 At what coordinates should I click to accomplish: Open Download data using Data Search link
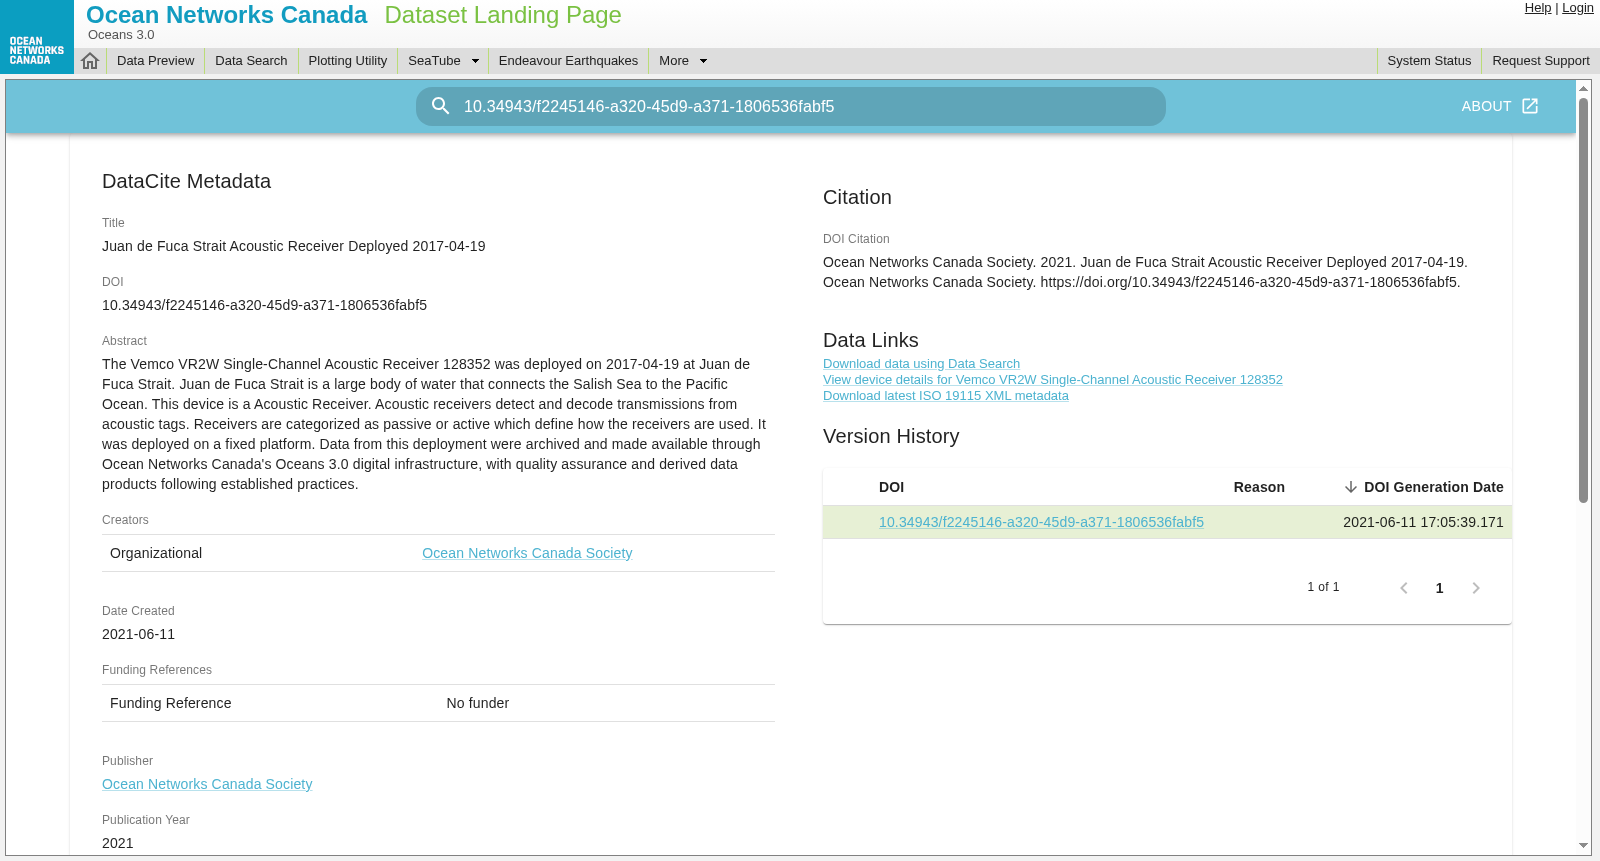921,364
